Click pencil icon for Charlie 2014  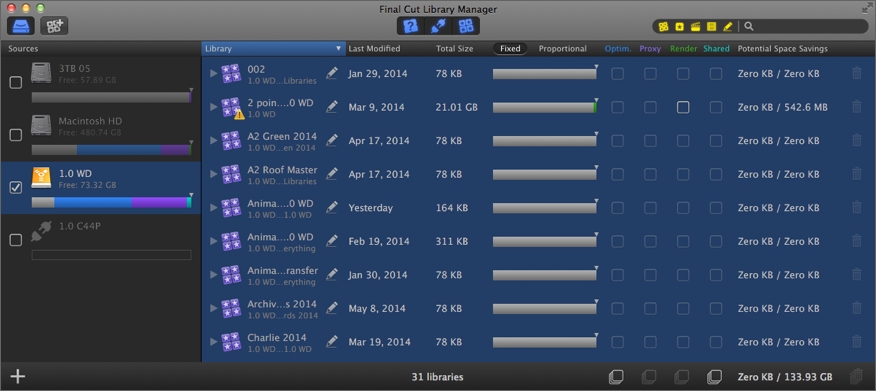point(332,341)
